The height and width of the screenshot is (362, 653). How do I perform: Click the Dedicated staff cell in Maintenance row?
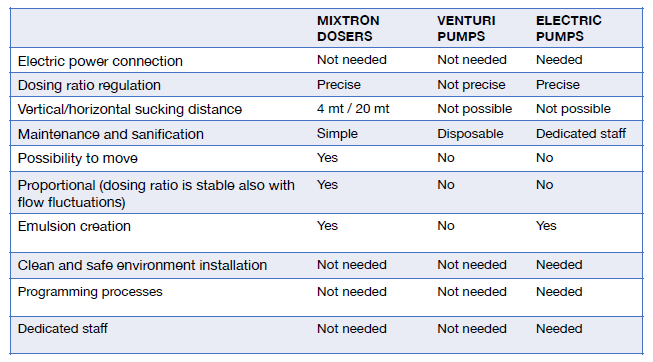coord(581,134)
